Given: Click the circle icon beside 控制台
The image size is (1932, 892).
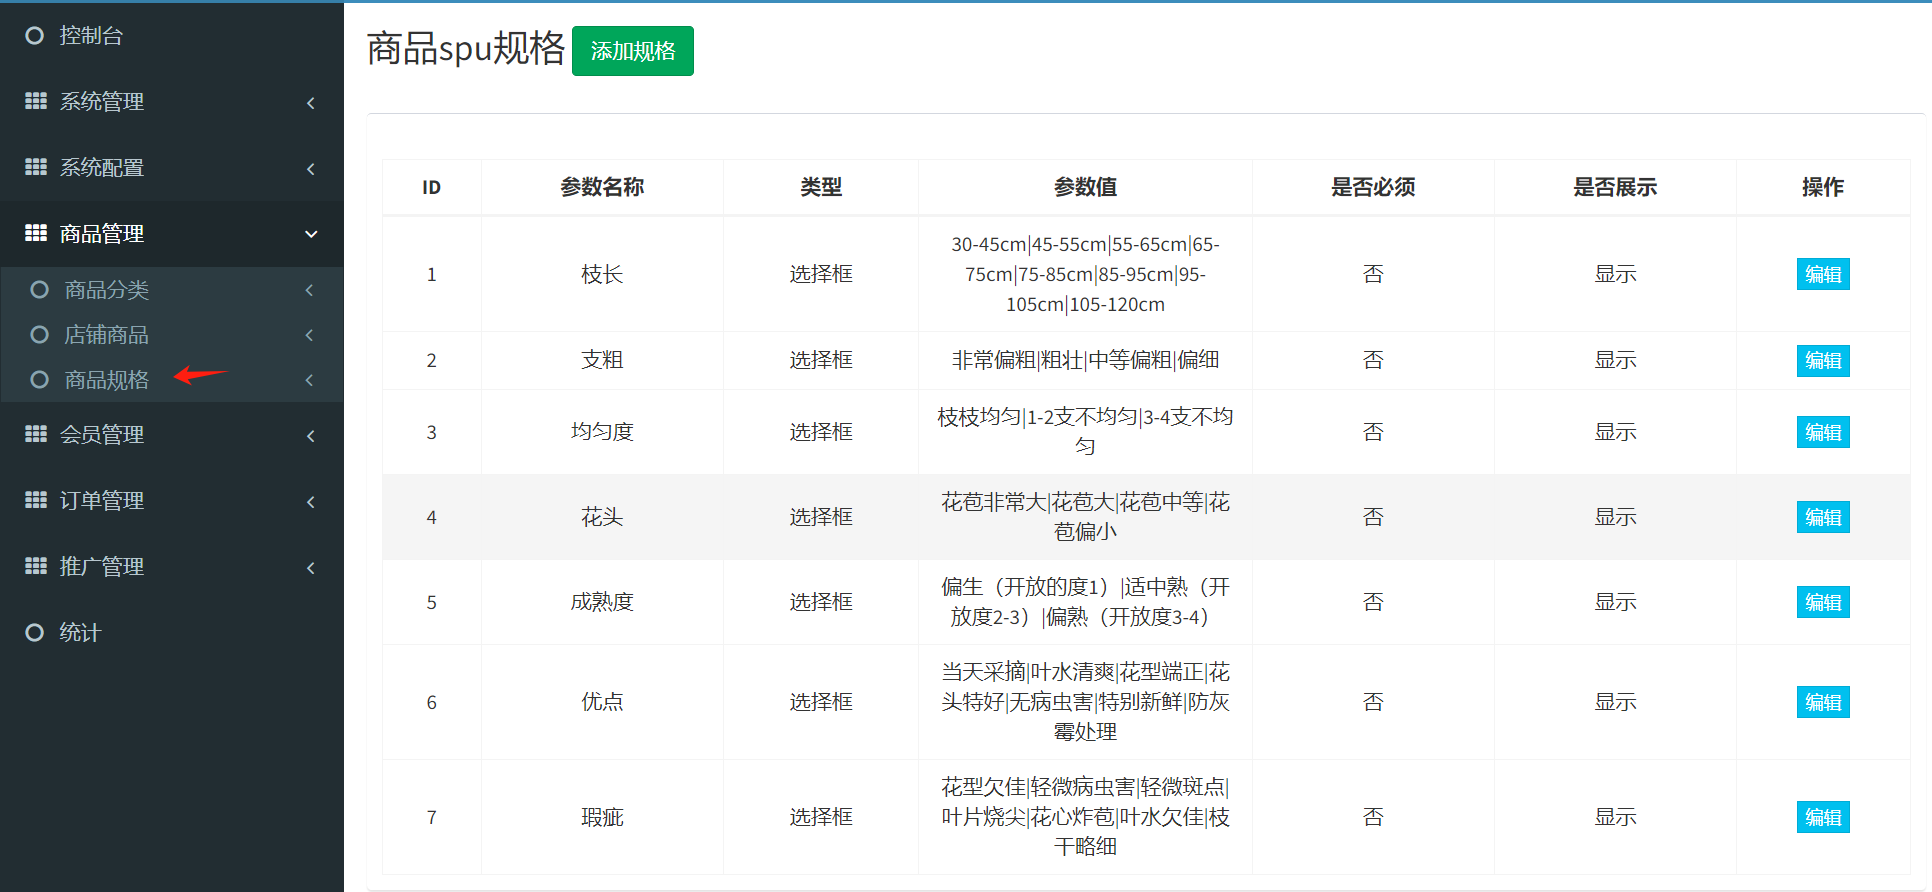Looking at the screenshot, I should coord(35,36).
